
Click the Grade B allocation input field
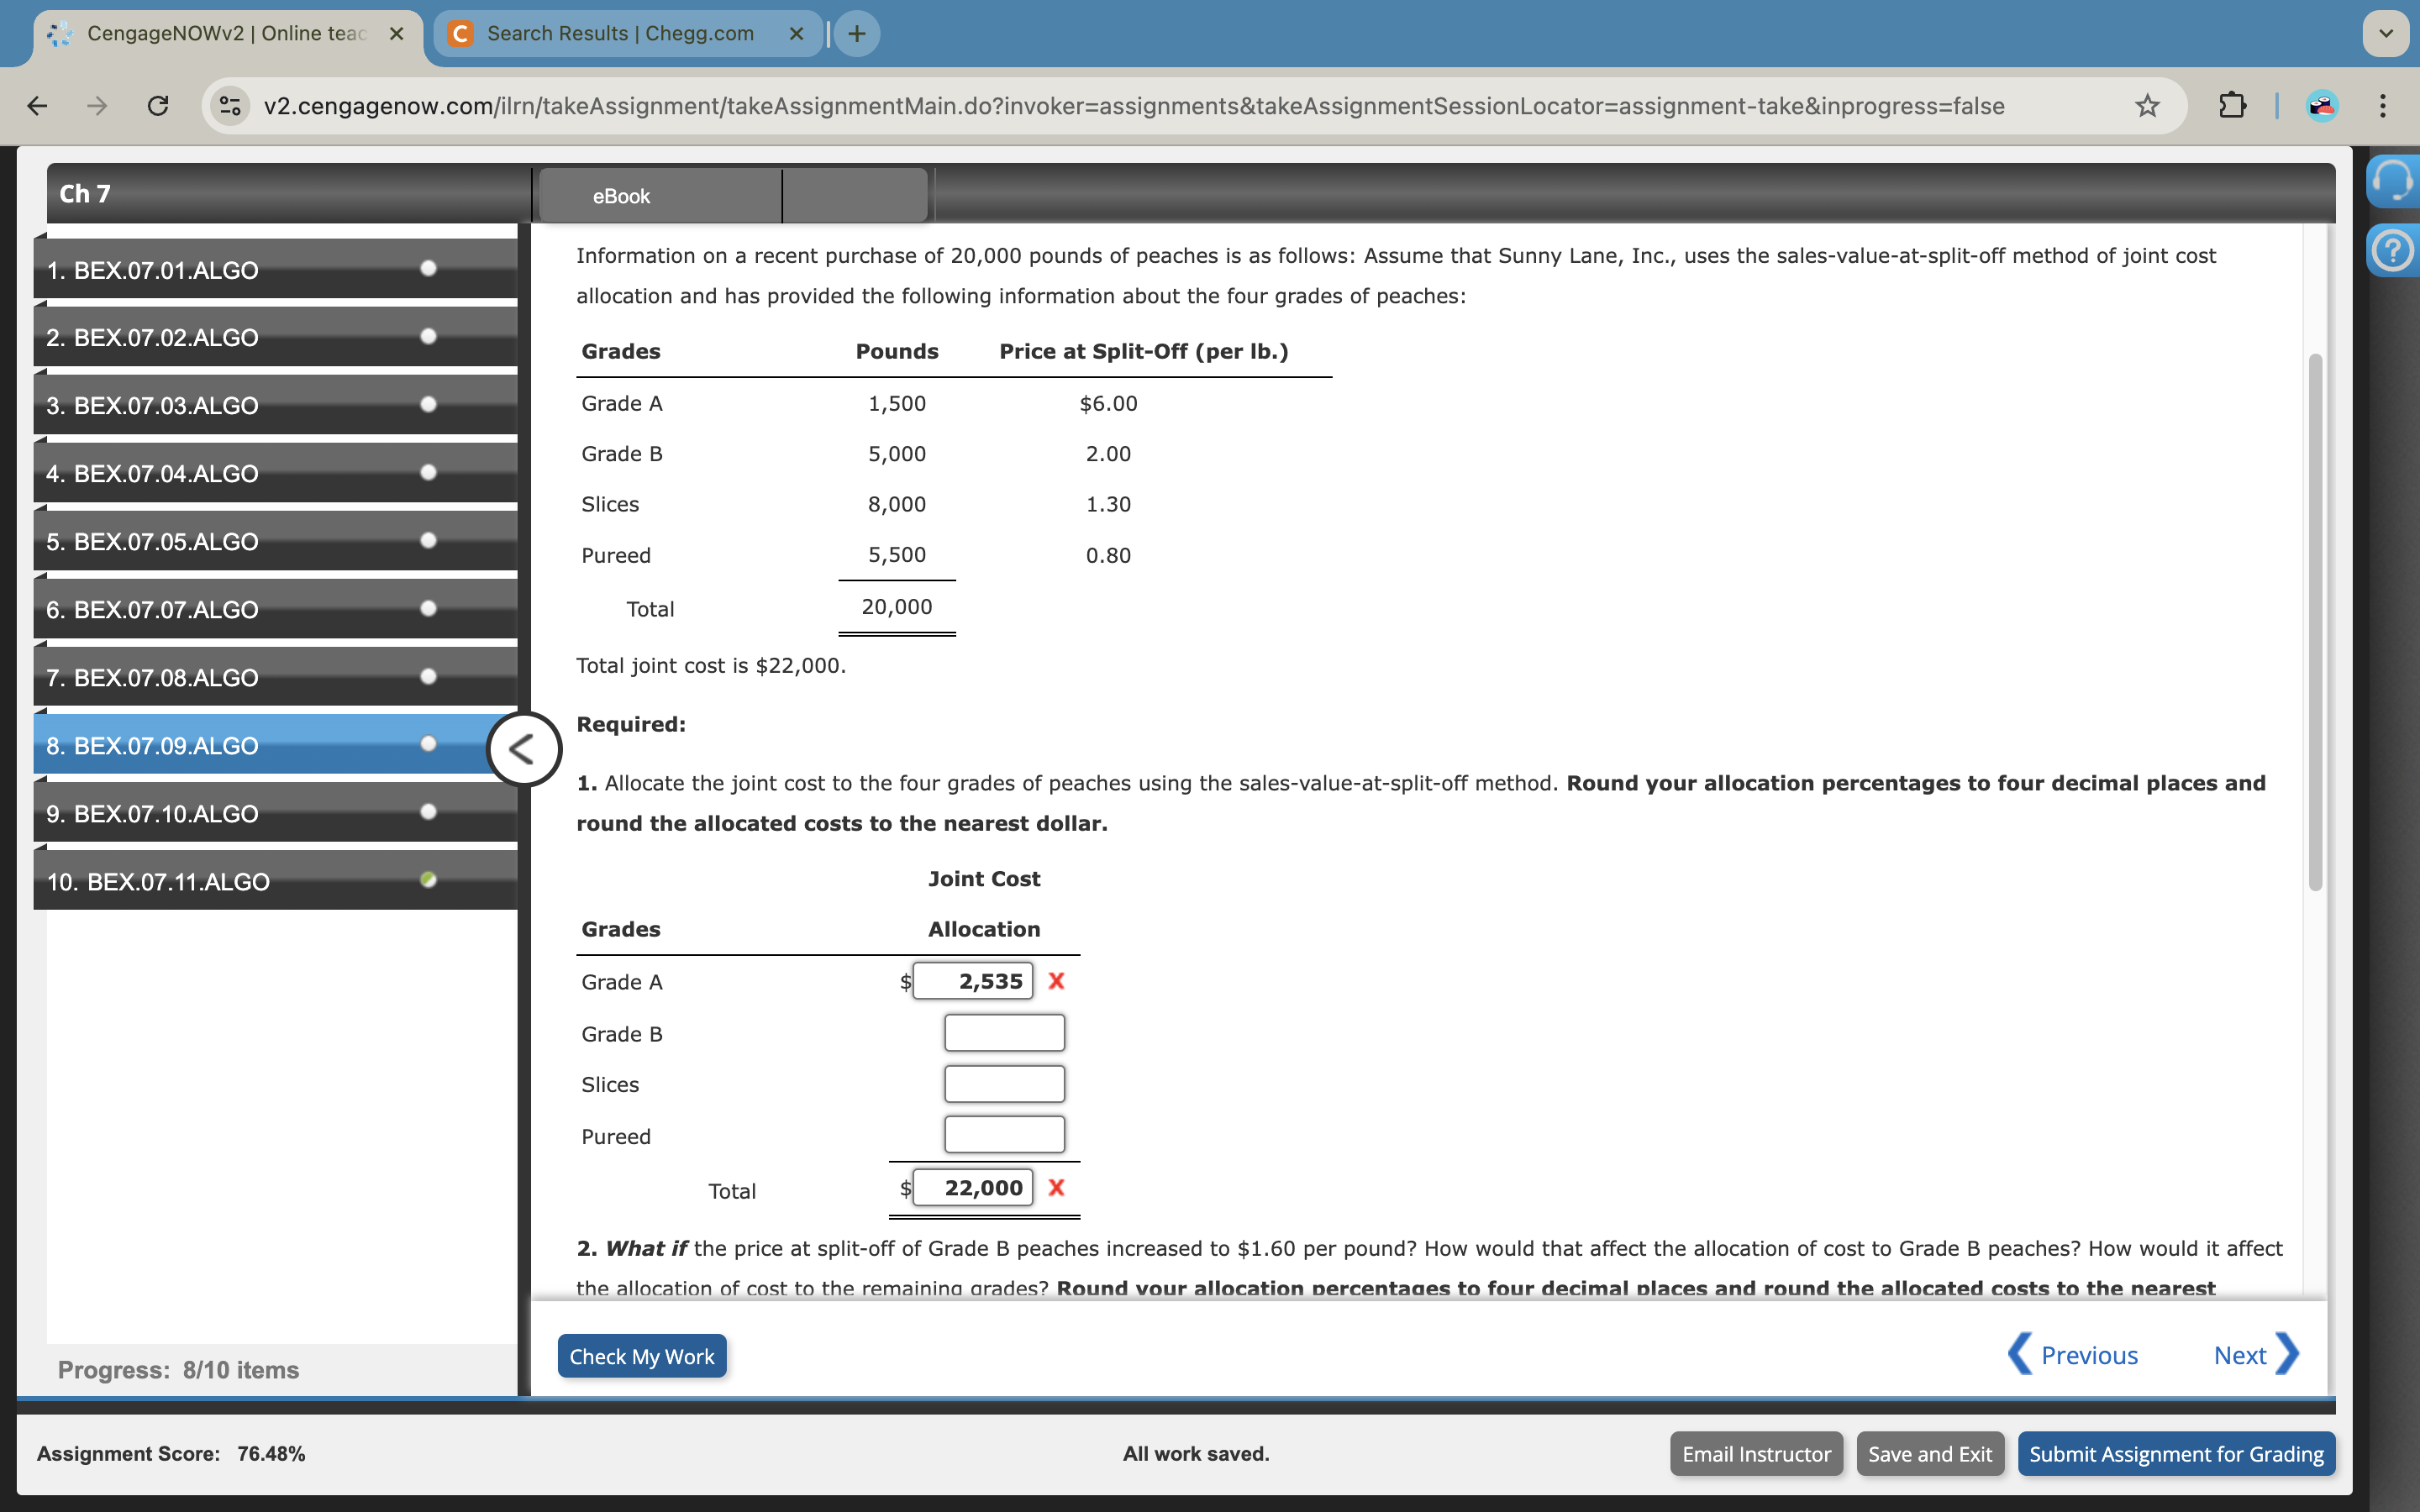pos(1002,1032)
